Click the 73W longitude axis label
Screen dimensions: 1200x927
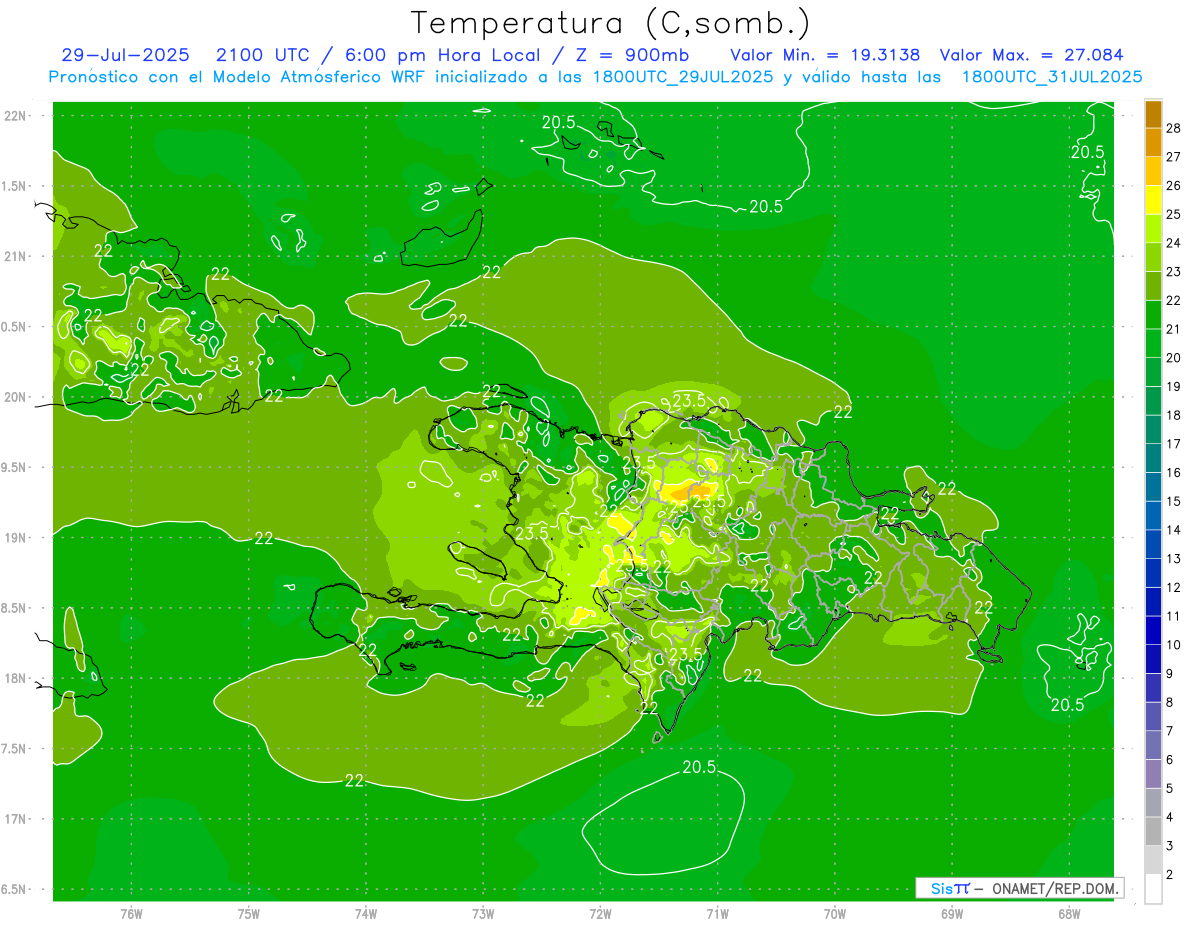483,914
